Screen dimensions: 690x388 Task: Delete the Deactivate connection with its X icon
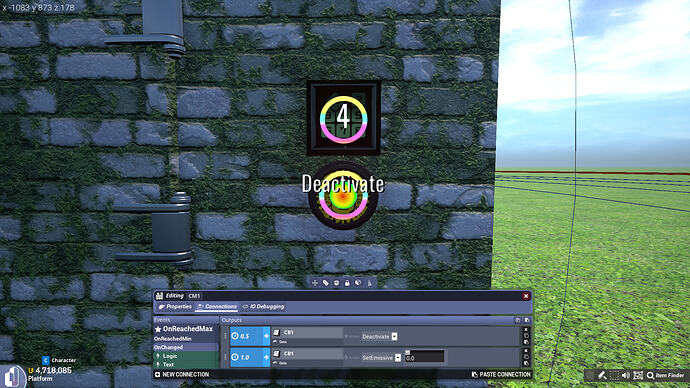(526, 329)
